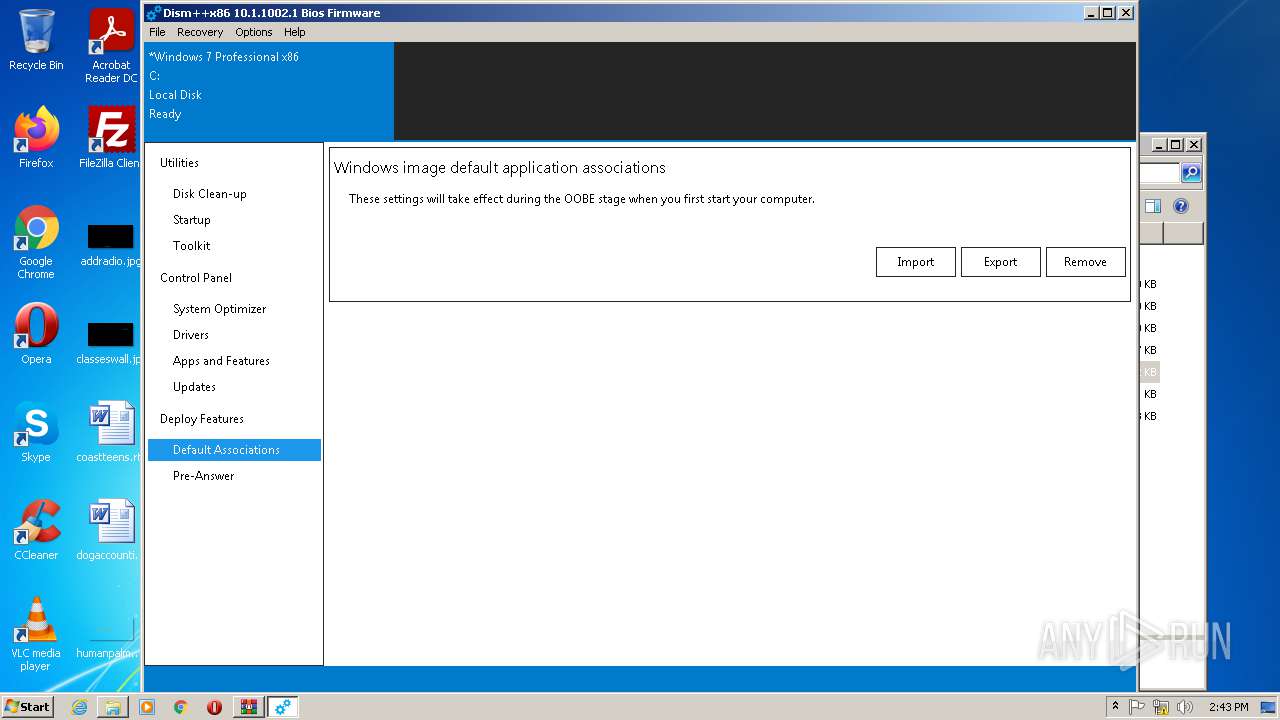Click the Action Center flag icon
Image resolution: width=1280 pixels, height=720 pixels.
coord(1138,707)
